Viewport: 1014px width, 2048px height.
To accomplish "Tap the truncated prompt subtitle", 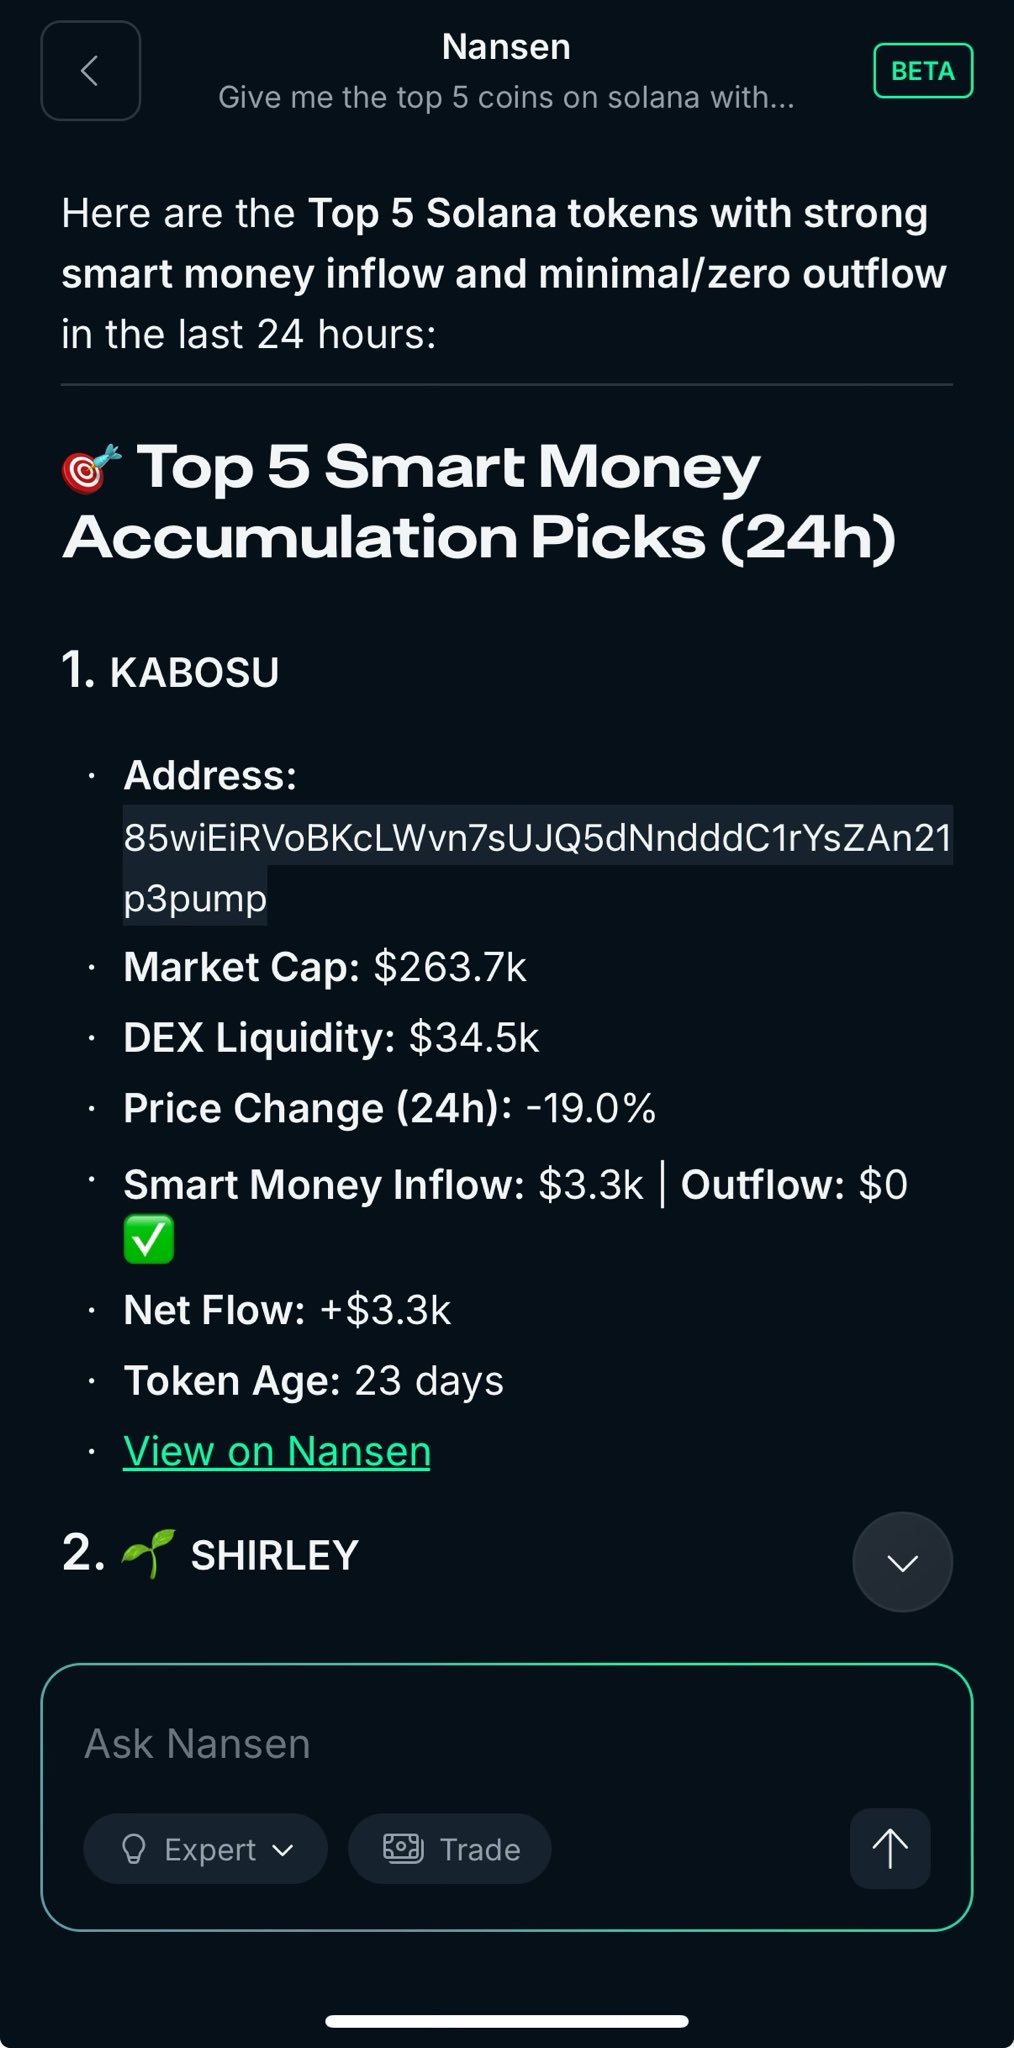I will 506,97.
